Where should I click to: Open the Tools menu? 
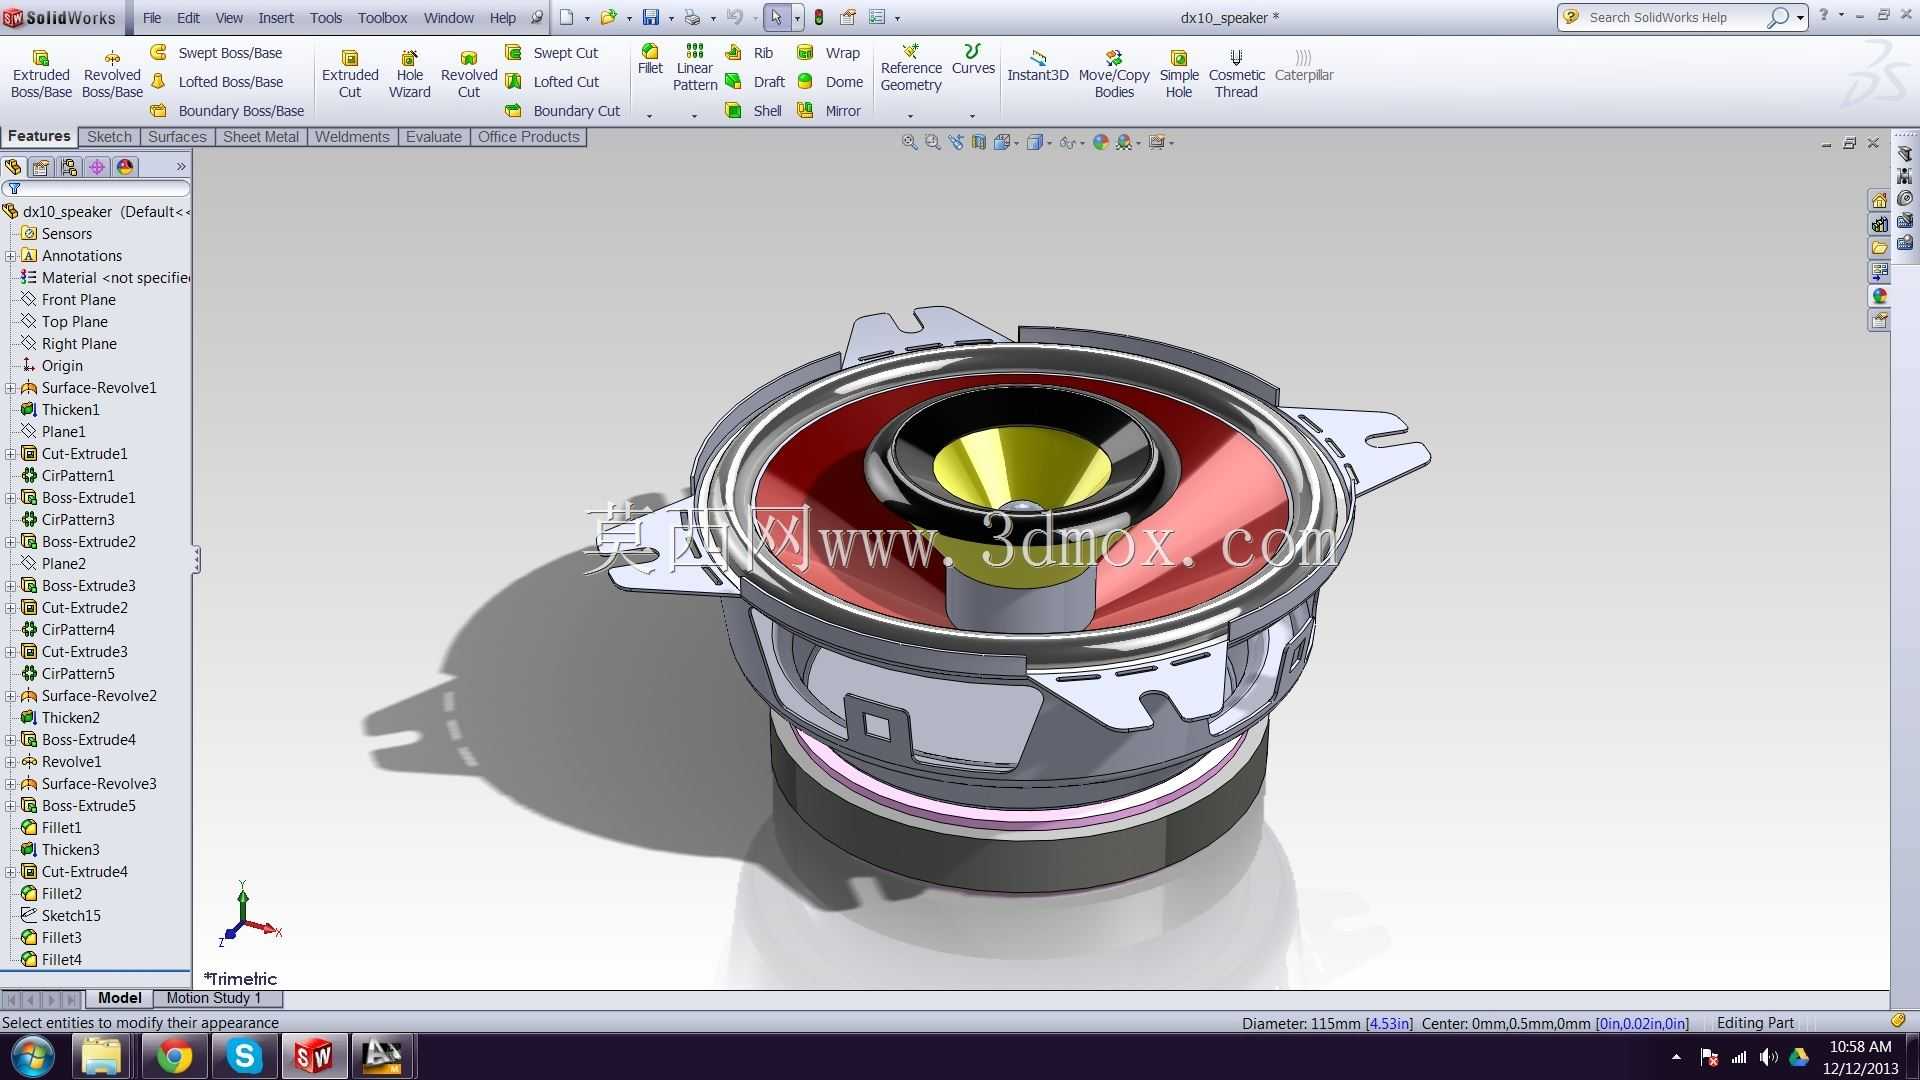326,18
